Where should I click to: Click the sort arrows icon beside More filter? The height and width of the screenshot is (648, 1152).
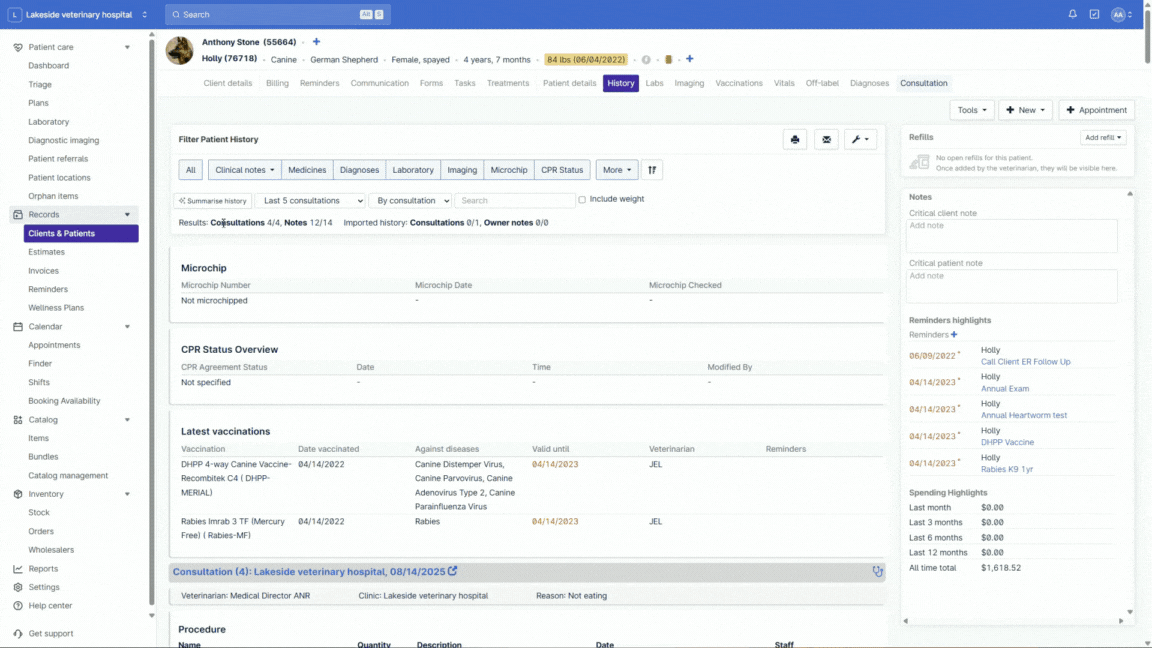(x=653, y=169)
